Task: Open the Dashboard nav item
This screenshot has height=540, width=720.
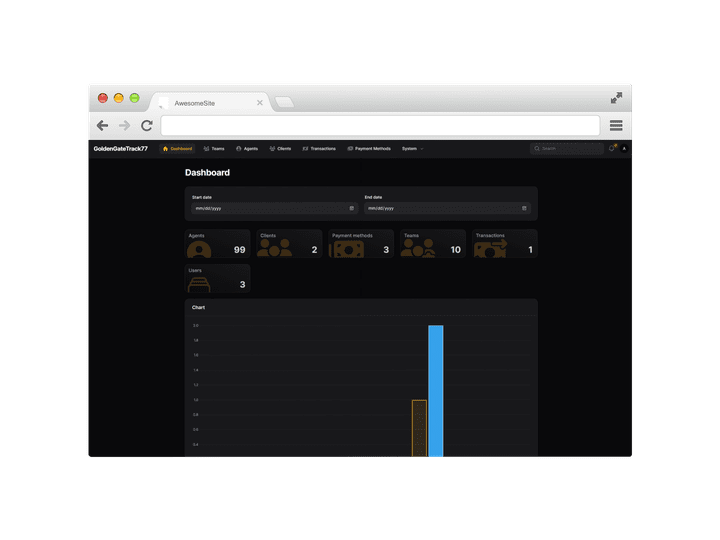Action: pyautogui.click(x=177, y=149)
